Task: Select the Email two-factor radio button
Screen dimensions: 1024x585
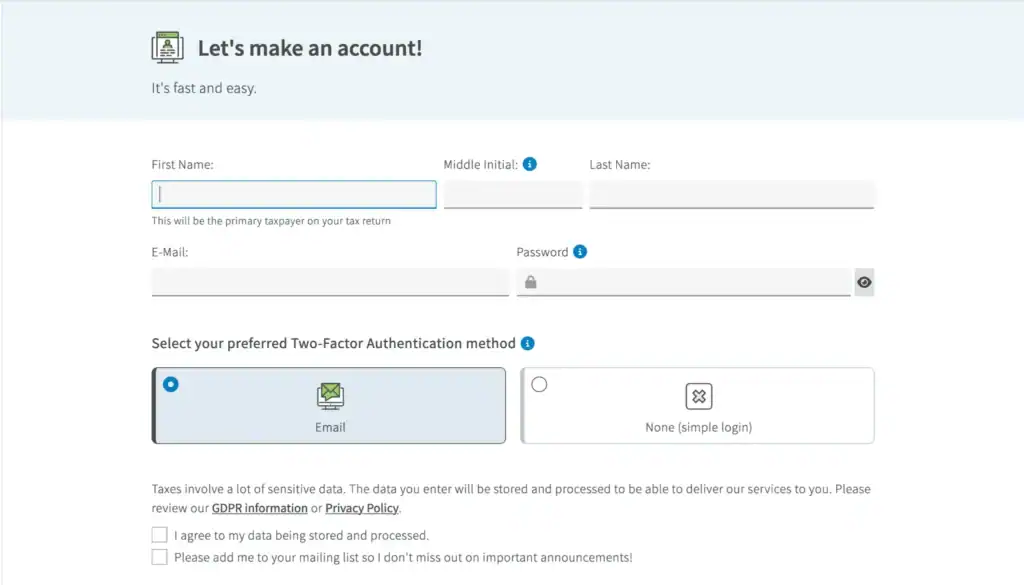Action: click(x=171, y=384)
